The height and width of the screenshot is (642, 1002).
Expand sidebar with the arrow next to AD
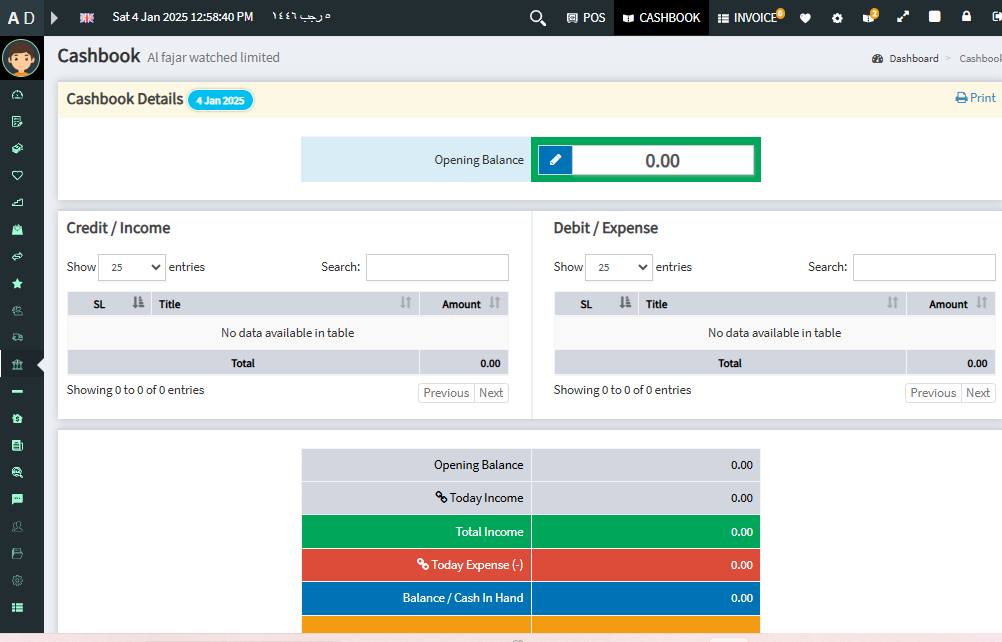pos(54,18)
